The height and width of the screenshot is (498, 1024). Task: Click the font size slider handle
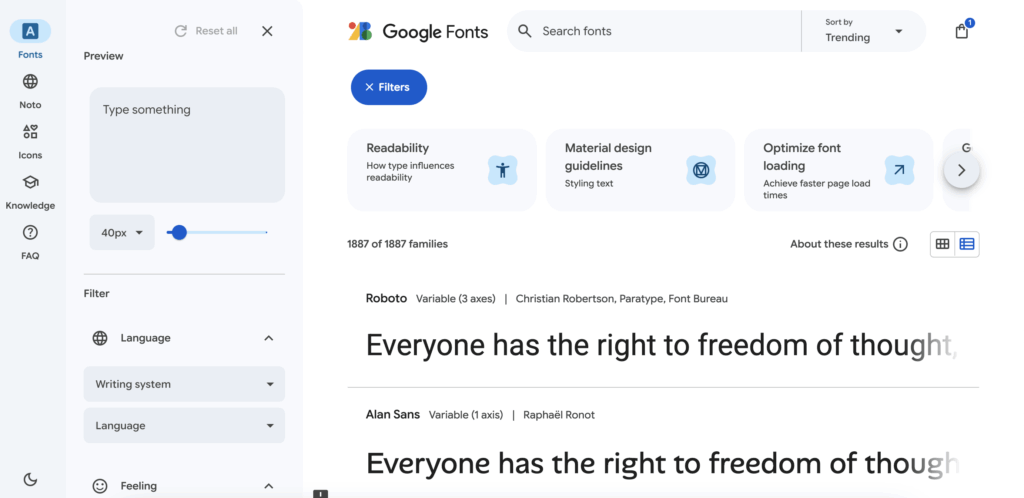179,233
